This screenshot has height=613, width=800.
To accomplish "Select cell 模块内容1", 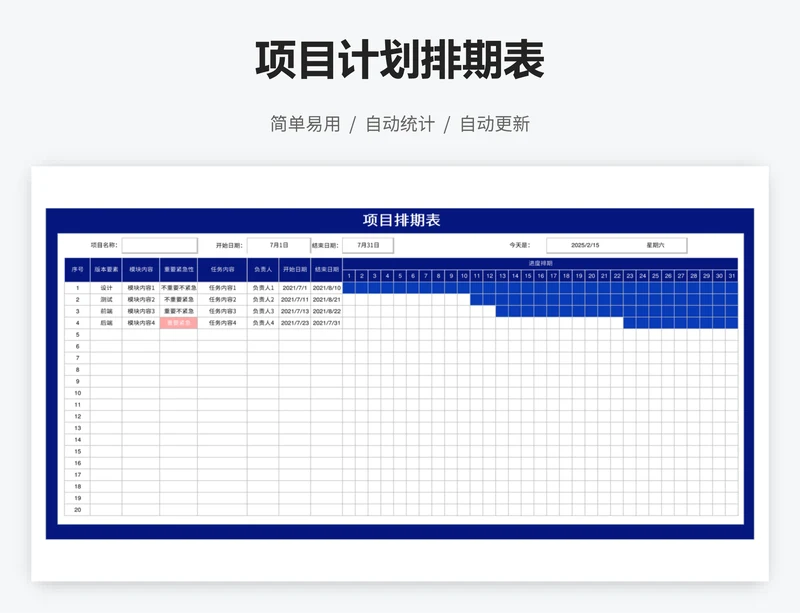I will (x=141, y=288).
